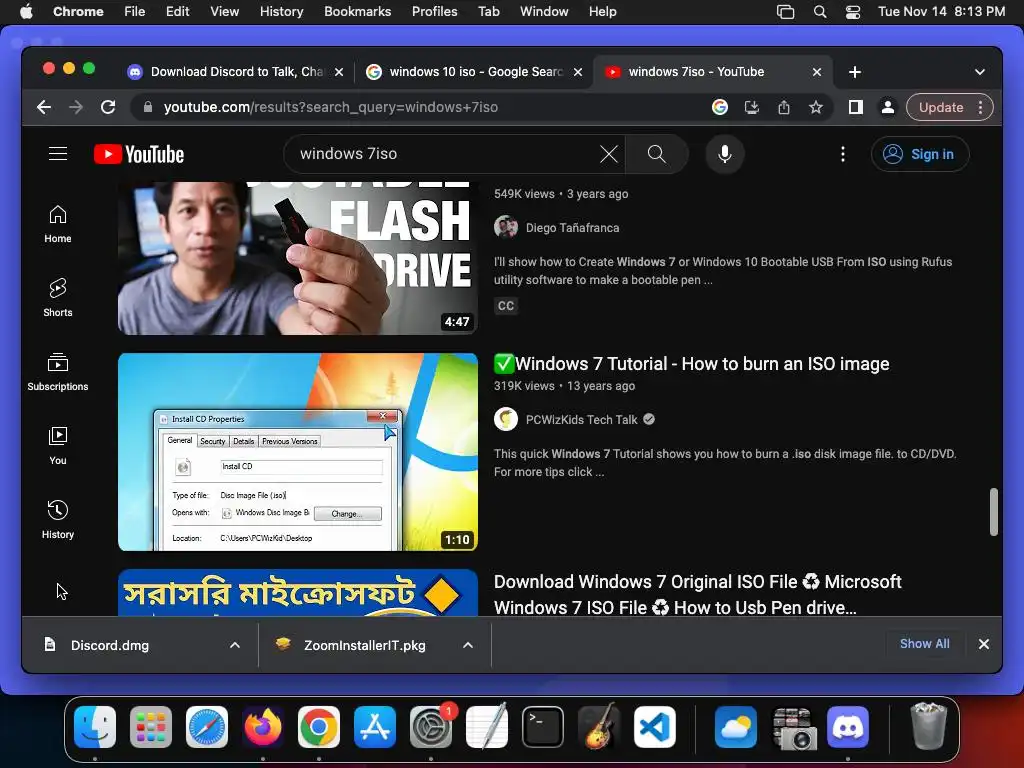Reload the current page
The width and height of the screenshot is (1024, 768).
[108, 107]
